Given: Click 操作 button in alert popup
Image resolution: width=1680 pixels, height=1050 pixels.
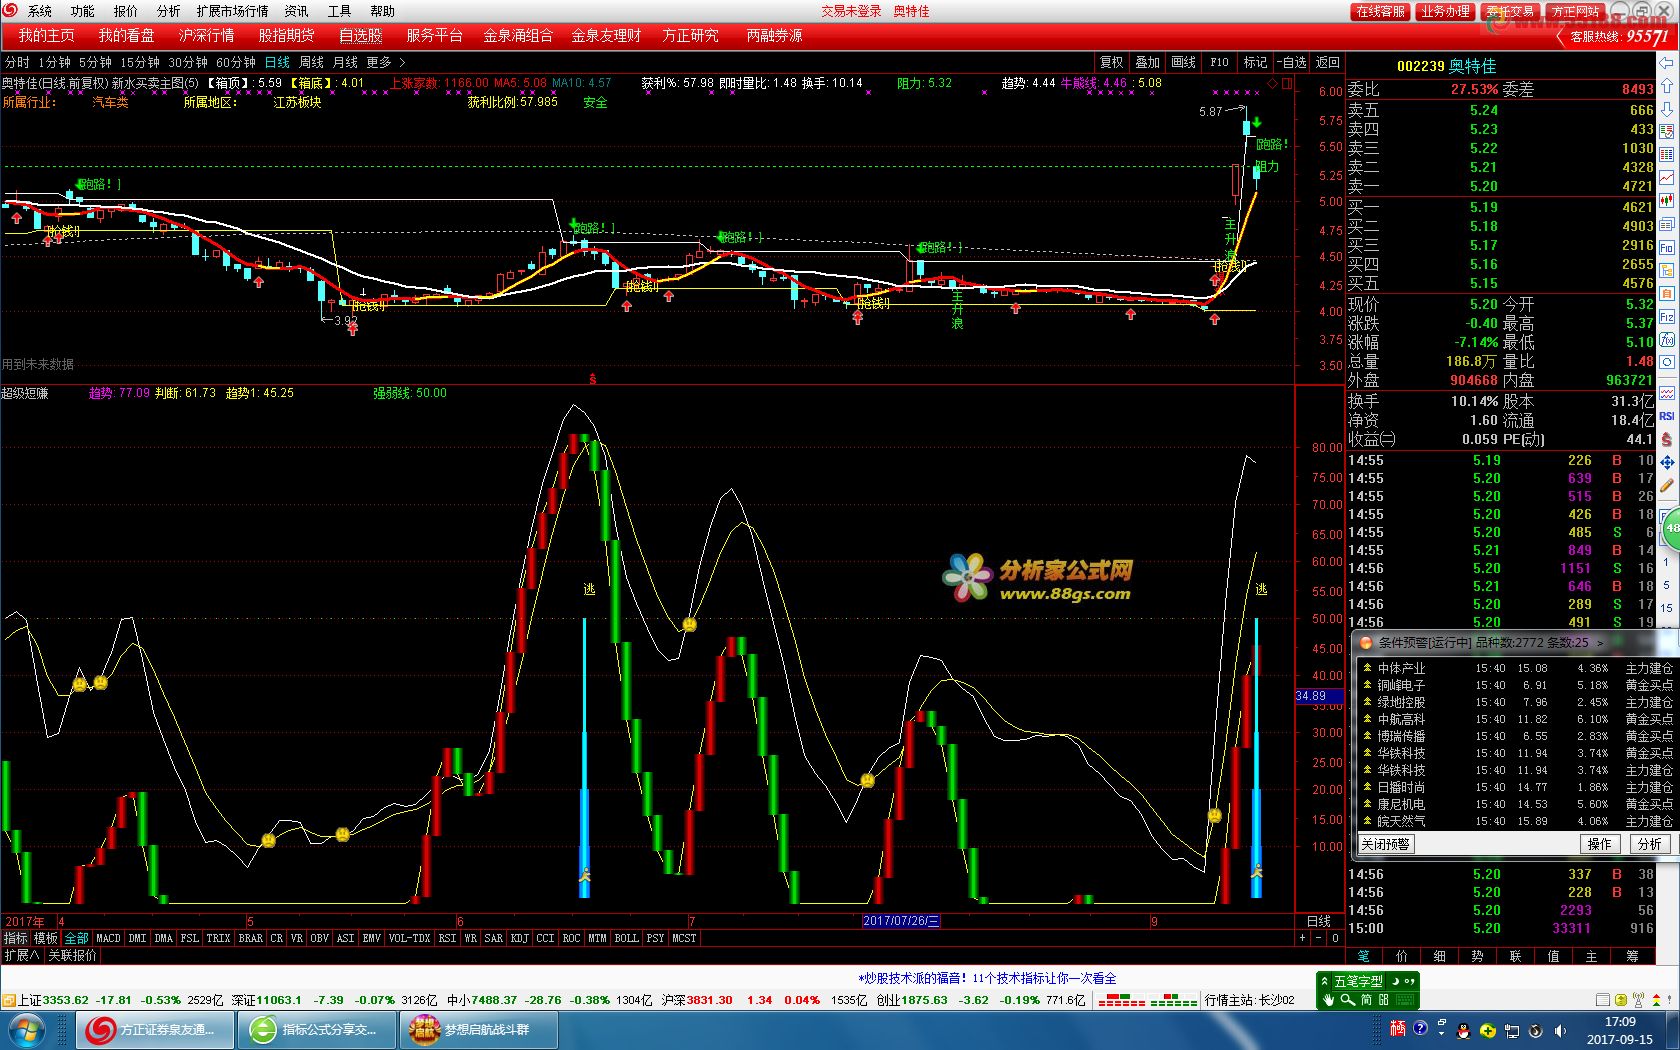Looking at the screenshot, I should coord(1600,844).
